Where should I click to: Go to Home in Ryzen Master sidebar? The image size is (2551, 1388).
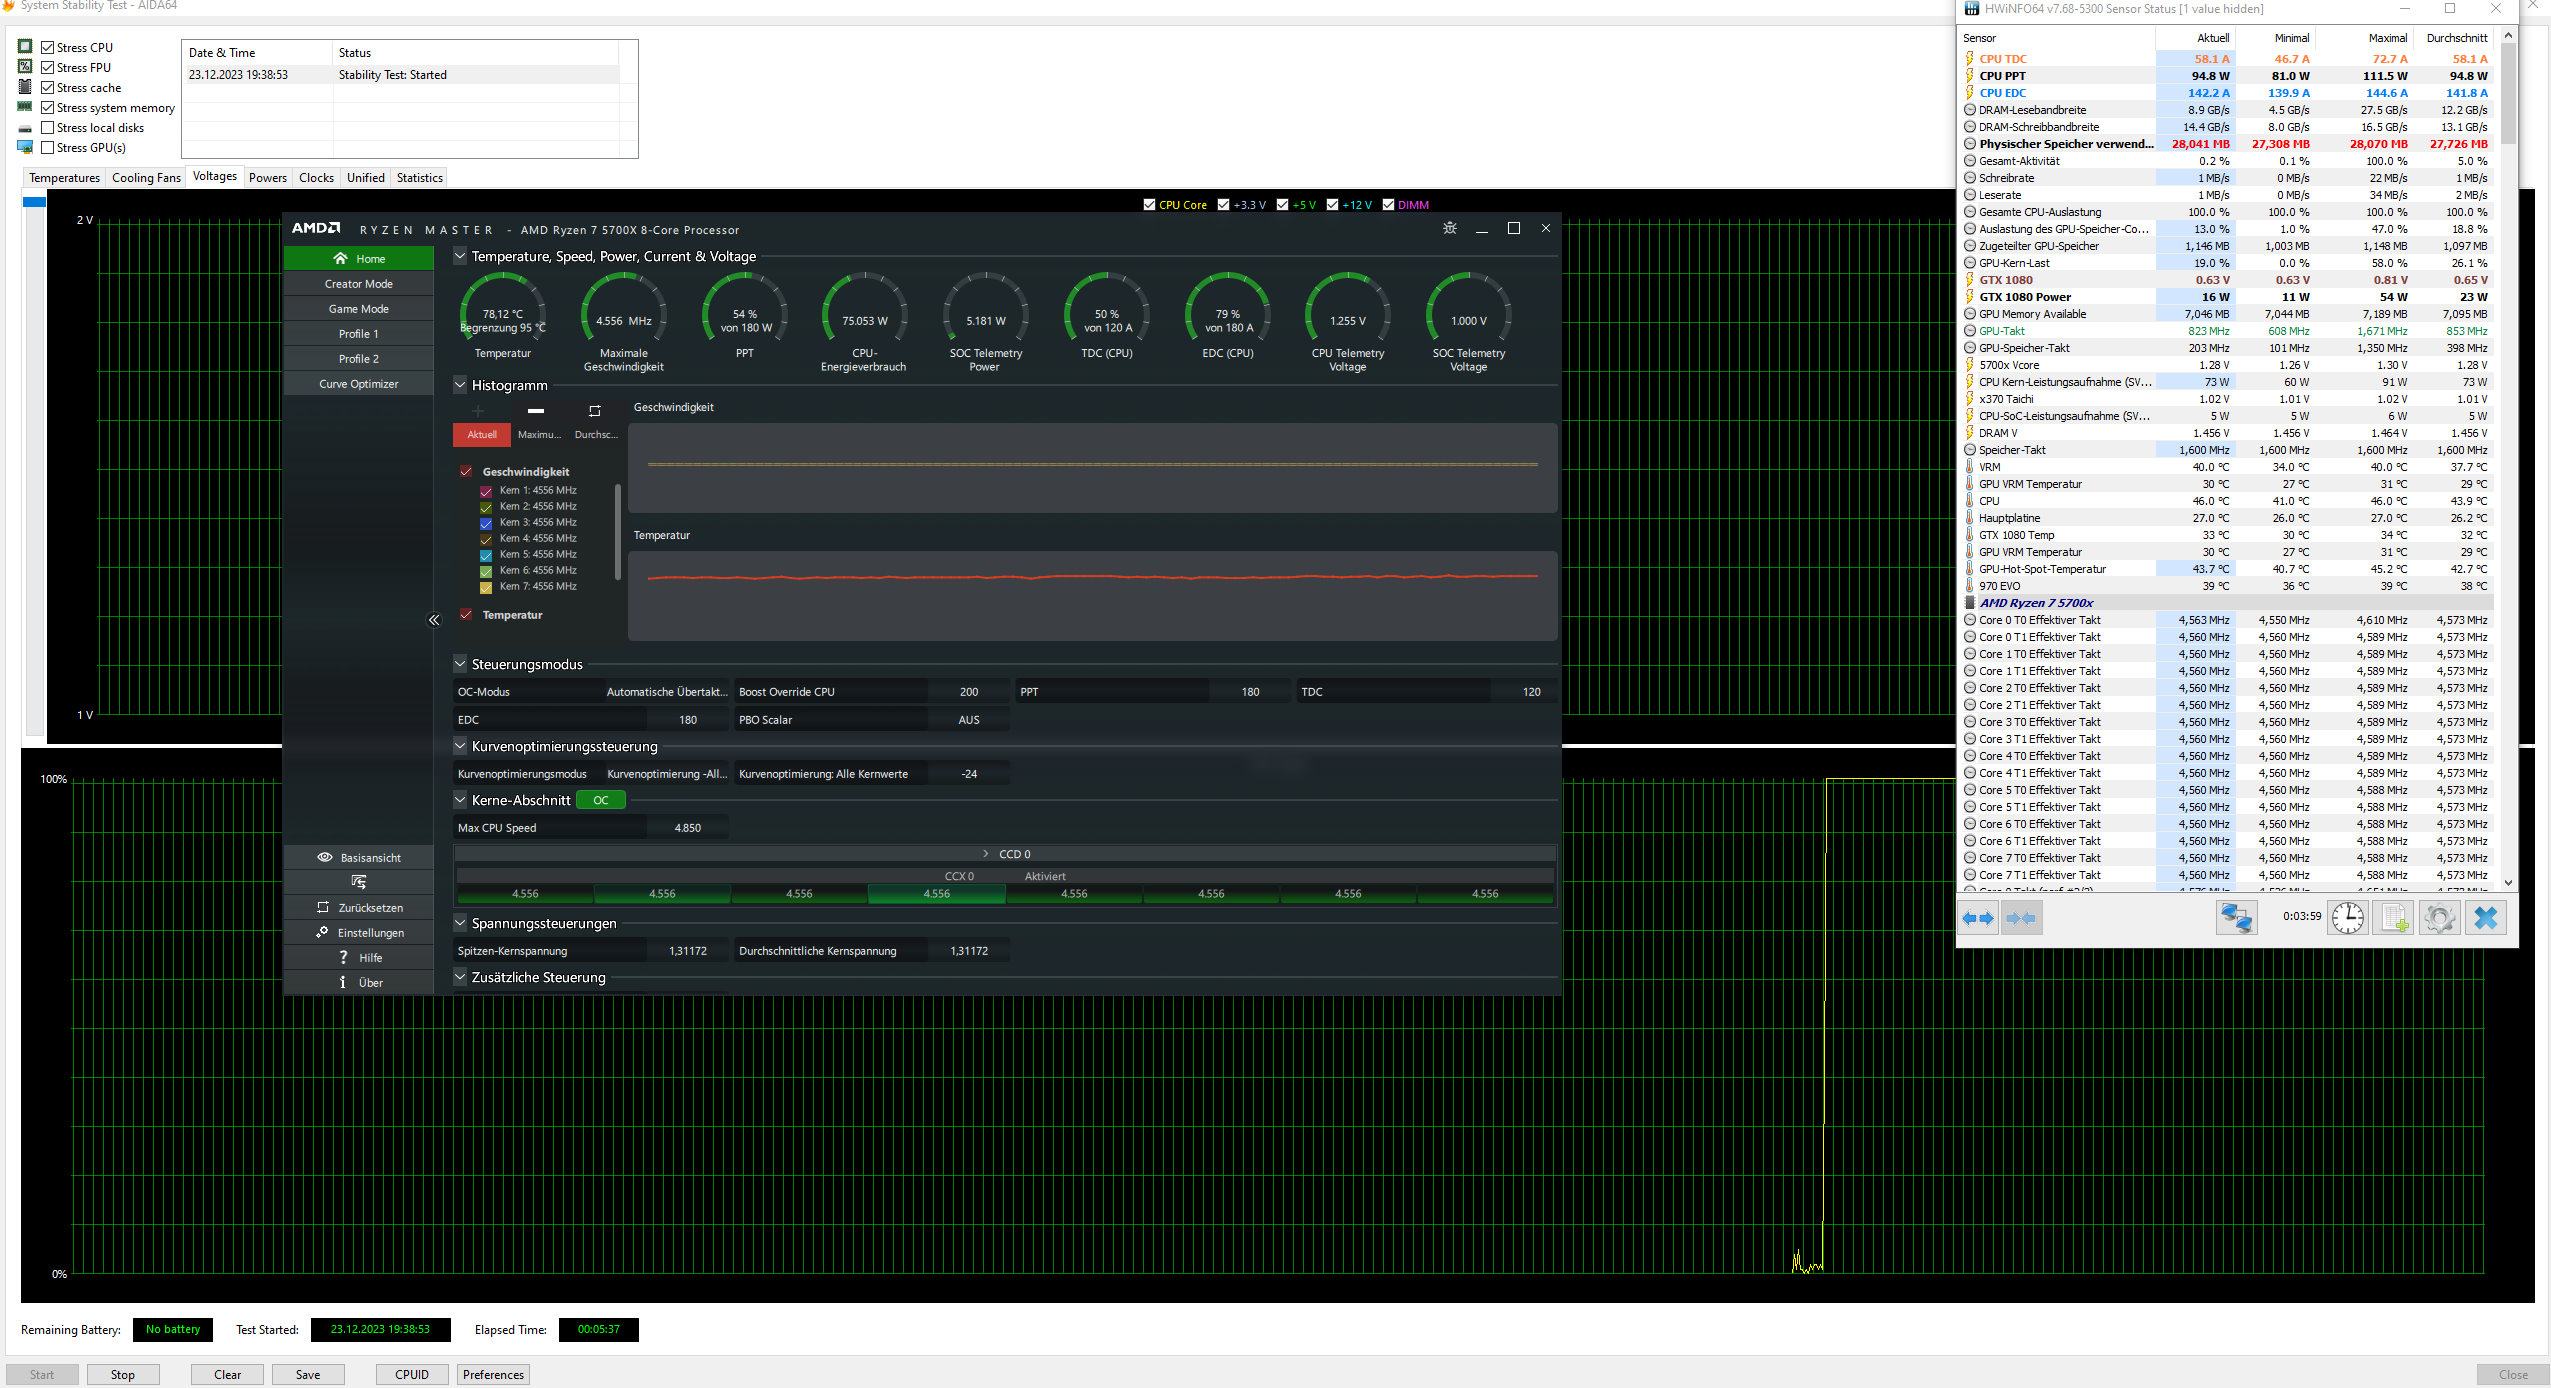(359, 258)
